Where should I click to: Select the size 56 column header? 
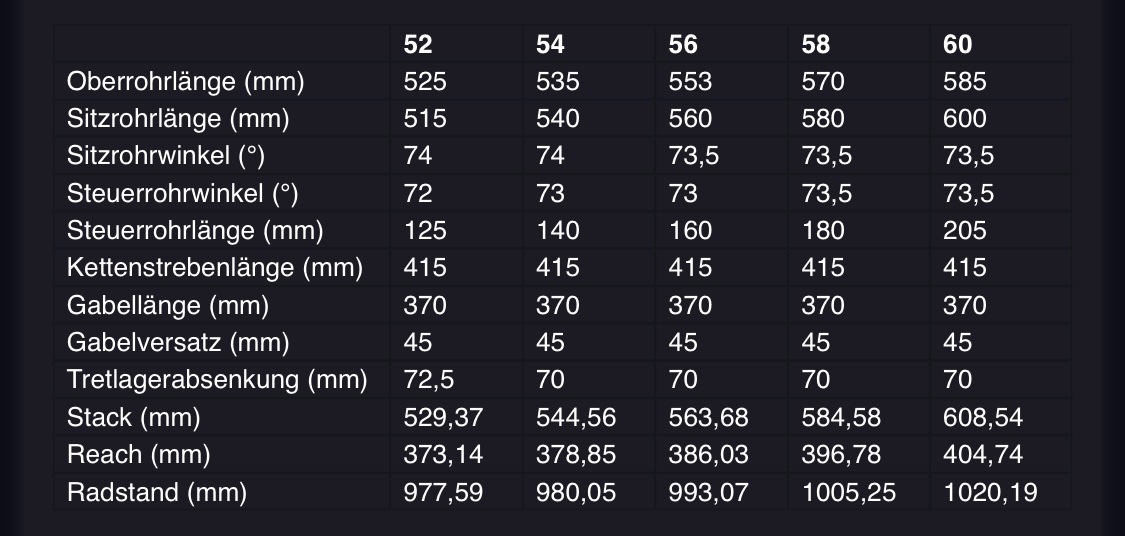coord(682,44)
